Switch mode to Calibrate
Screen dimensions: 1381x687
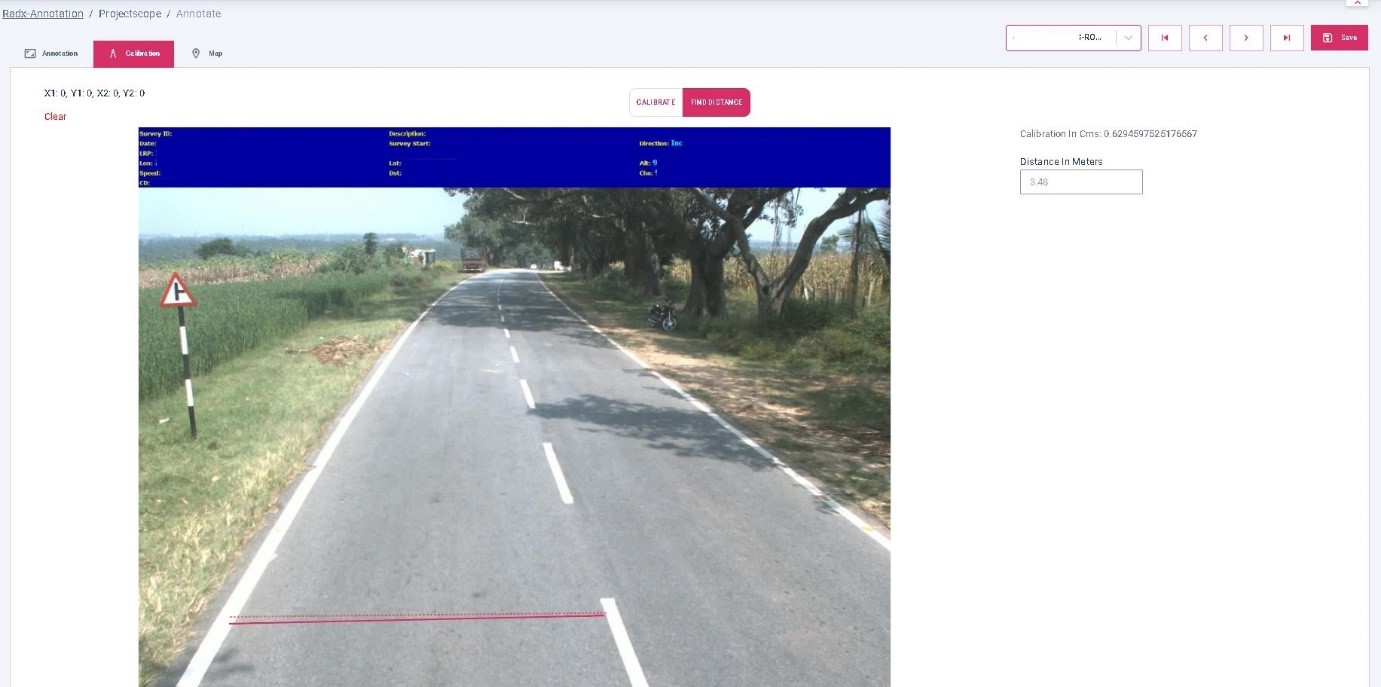coord(656,102)
